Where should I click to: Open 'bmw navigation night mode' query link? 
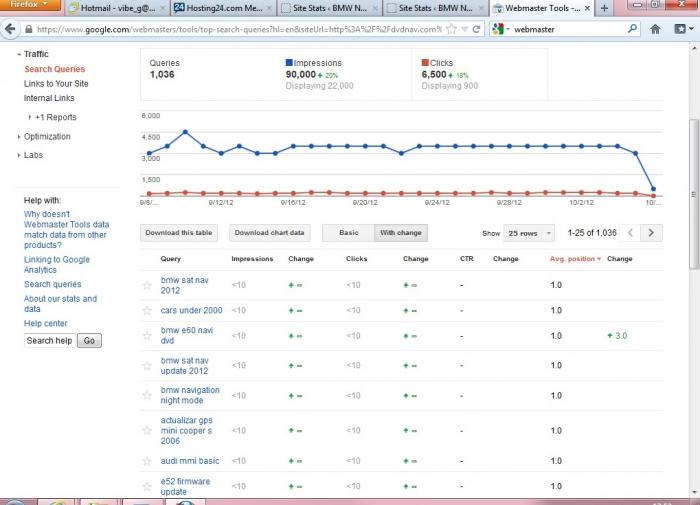pos(190,395)
